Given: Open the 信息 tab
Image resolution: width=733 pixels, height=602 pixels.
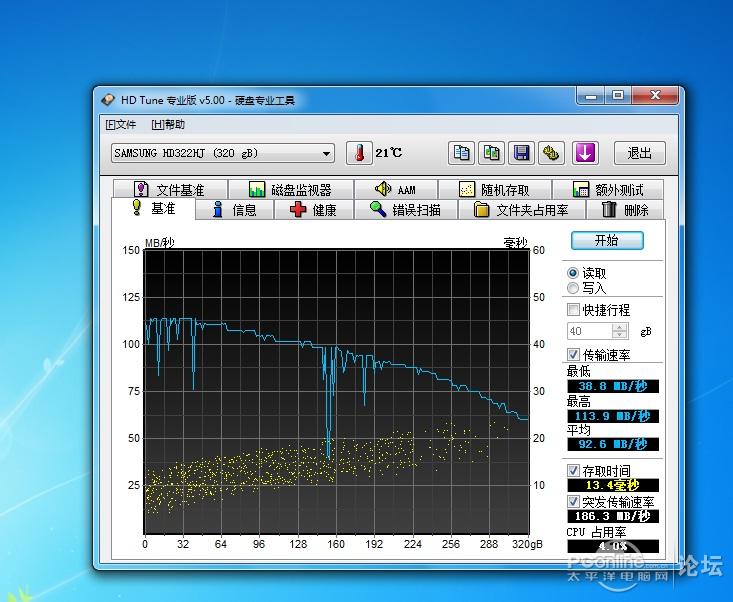Looking at the screenshot, I should 234,210.
